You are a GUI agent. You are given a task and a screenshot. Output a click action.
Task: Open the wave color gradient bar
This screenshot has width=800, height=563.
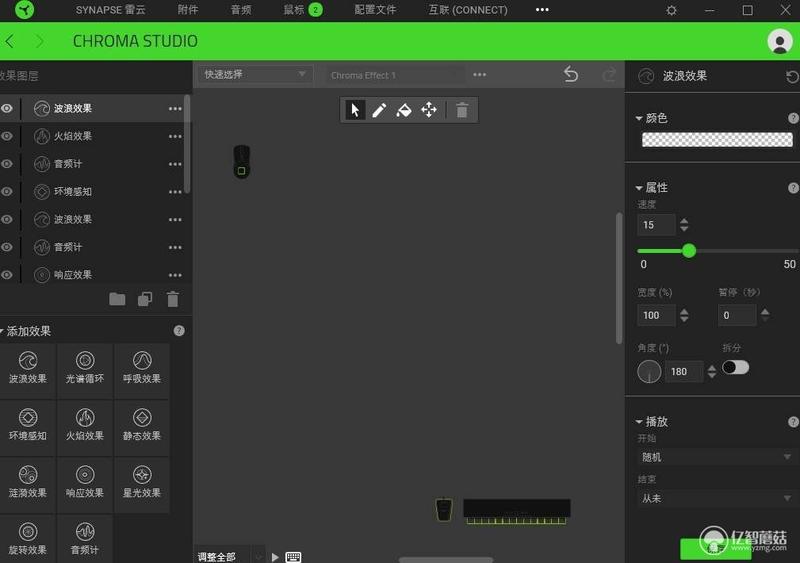pyautogui.click(x=717, y=139)
